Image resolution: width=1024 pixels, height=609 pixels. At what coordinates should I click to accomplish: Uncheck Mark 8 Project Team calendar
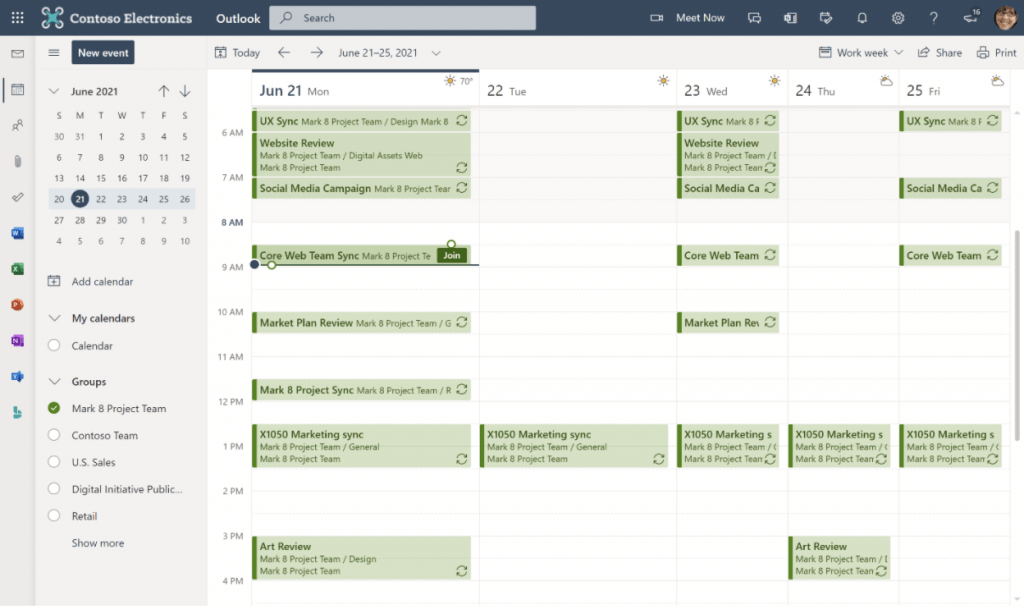[x=54, y=408]
